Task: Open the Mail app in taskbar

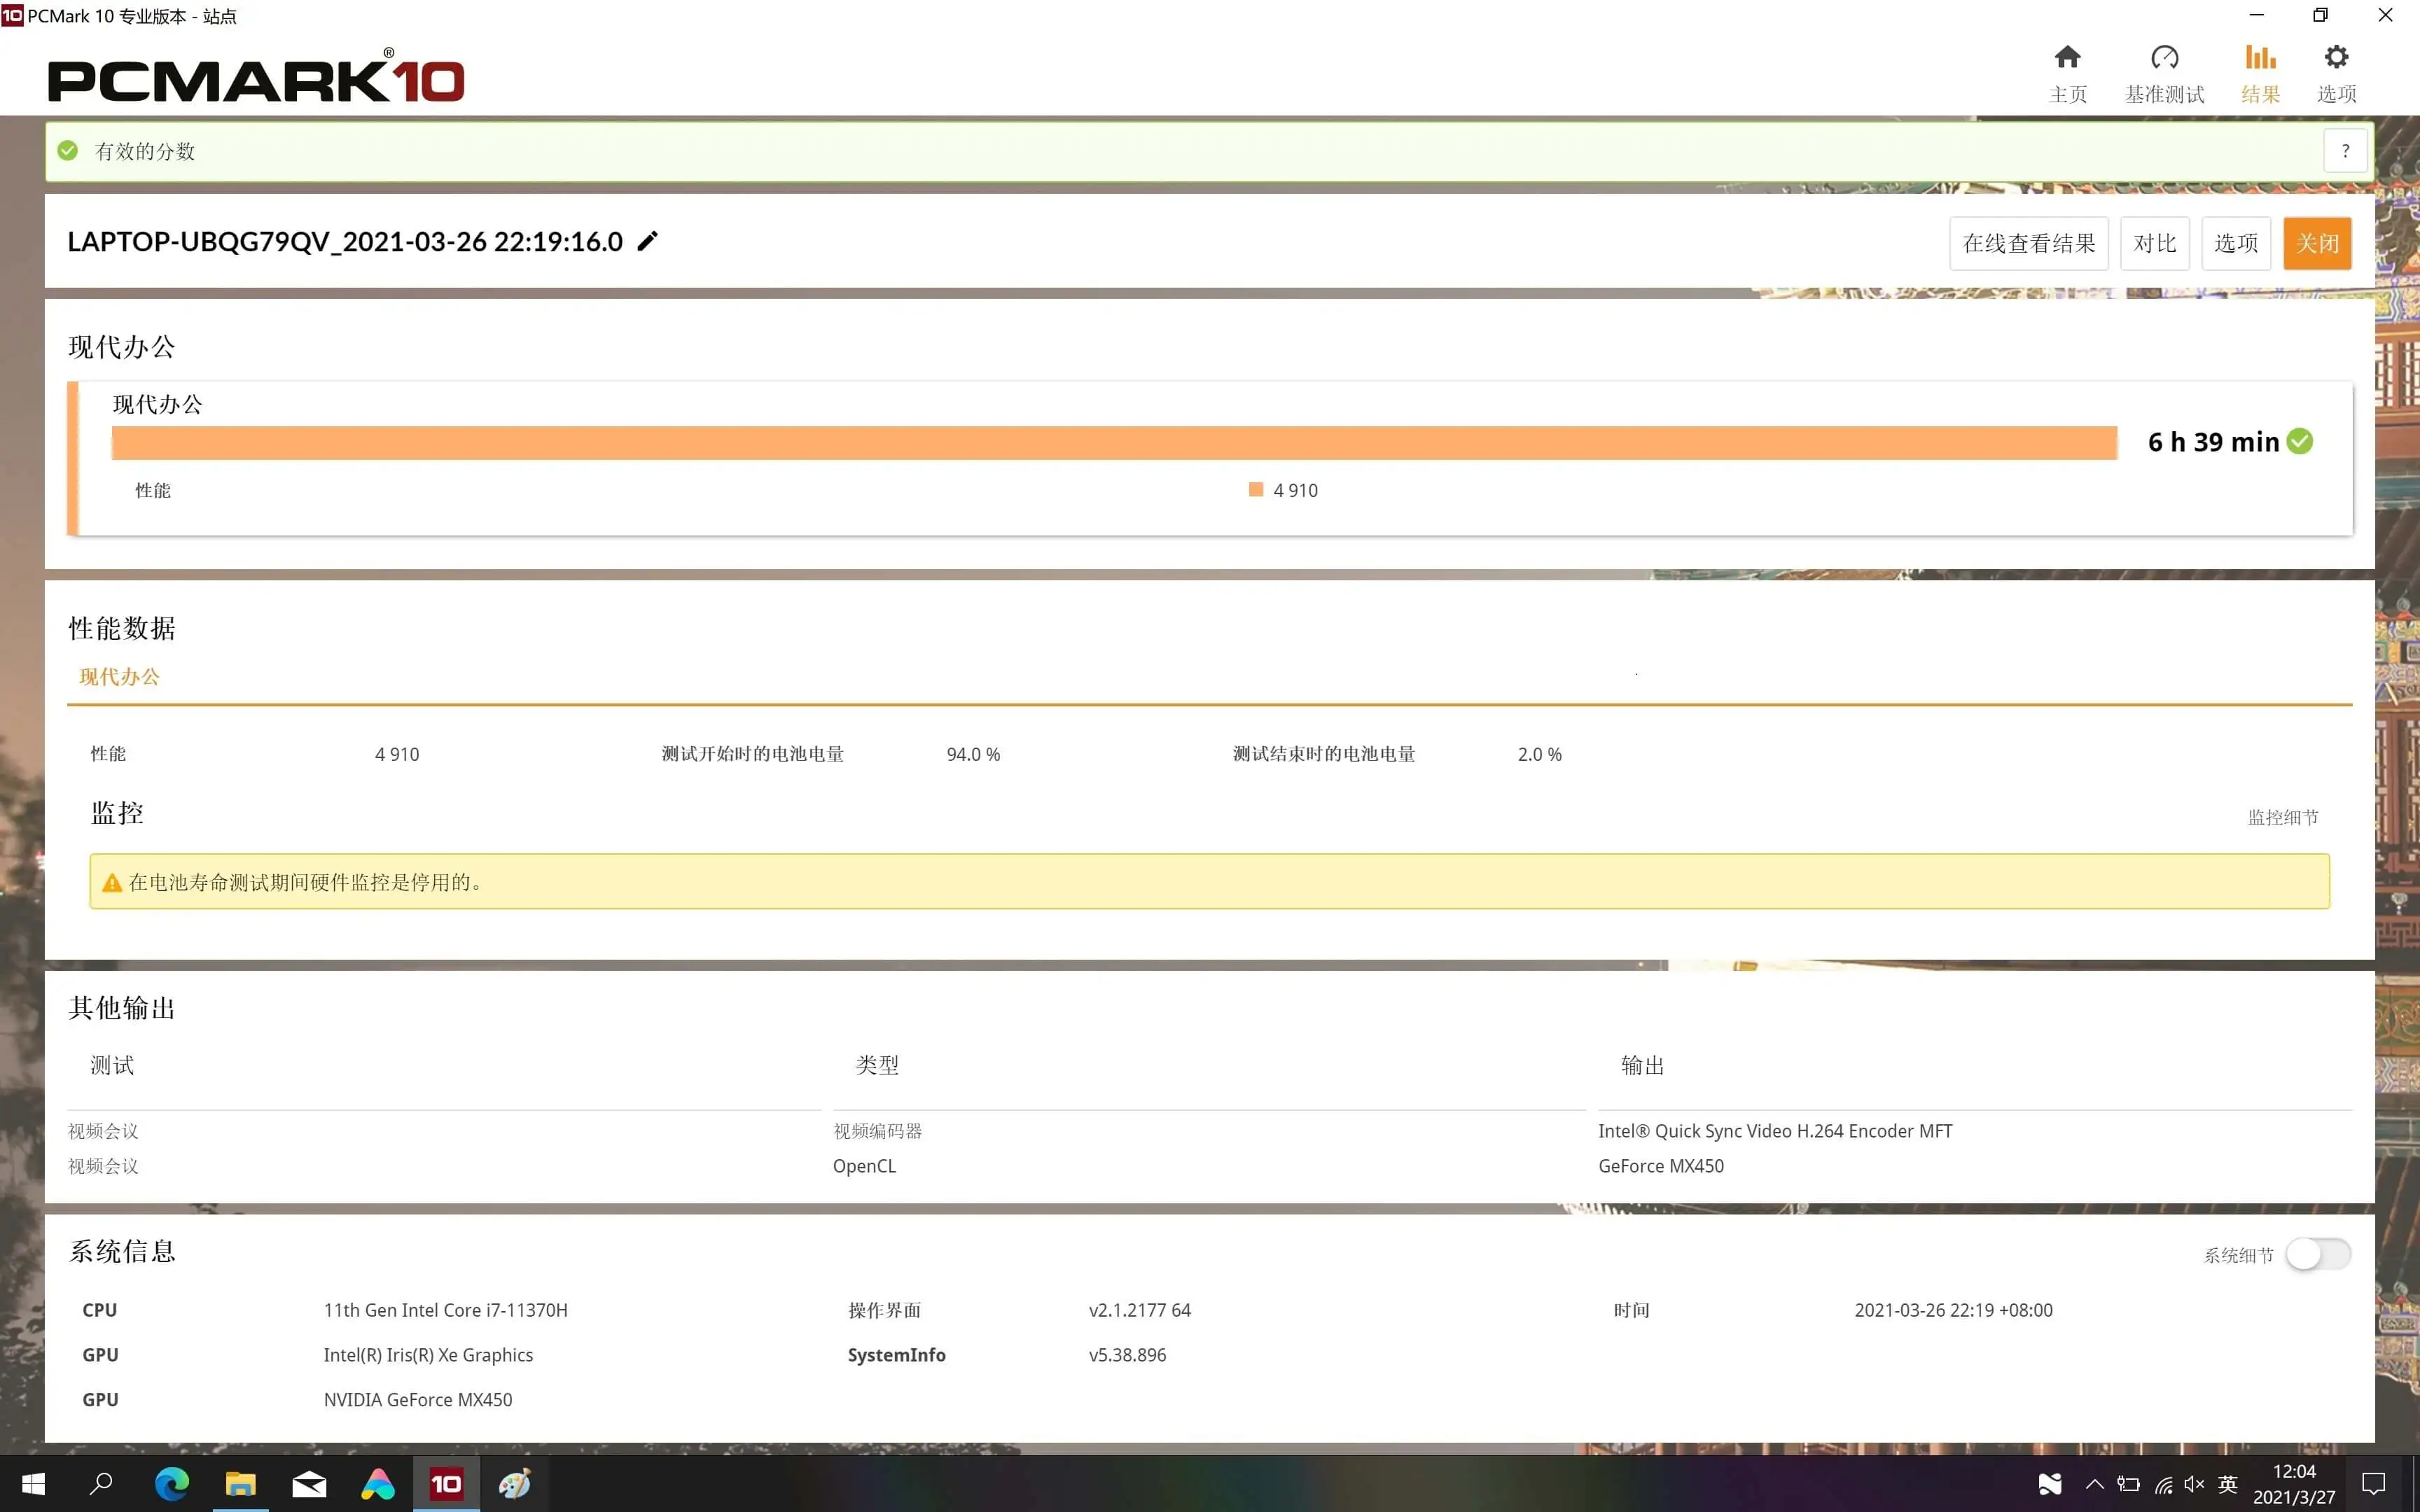Action: point(309,1484)
